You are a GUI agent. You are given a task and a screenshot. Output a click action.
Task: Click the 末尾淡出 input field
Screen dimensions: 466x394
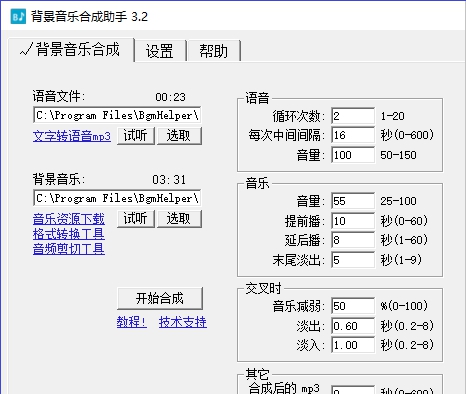(x=353, y=260)
